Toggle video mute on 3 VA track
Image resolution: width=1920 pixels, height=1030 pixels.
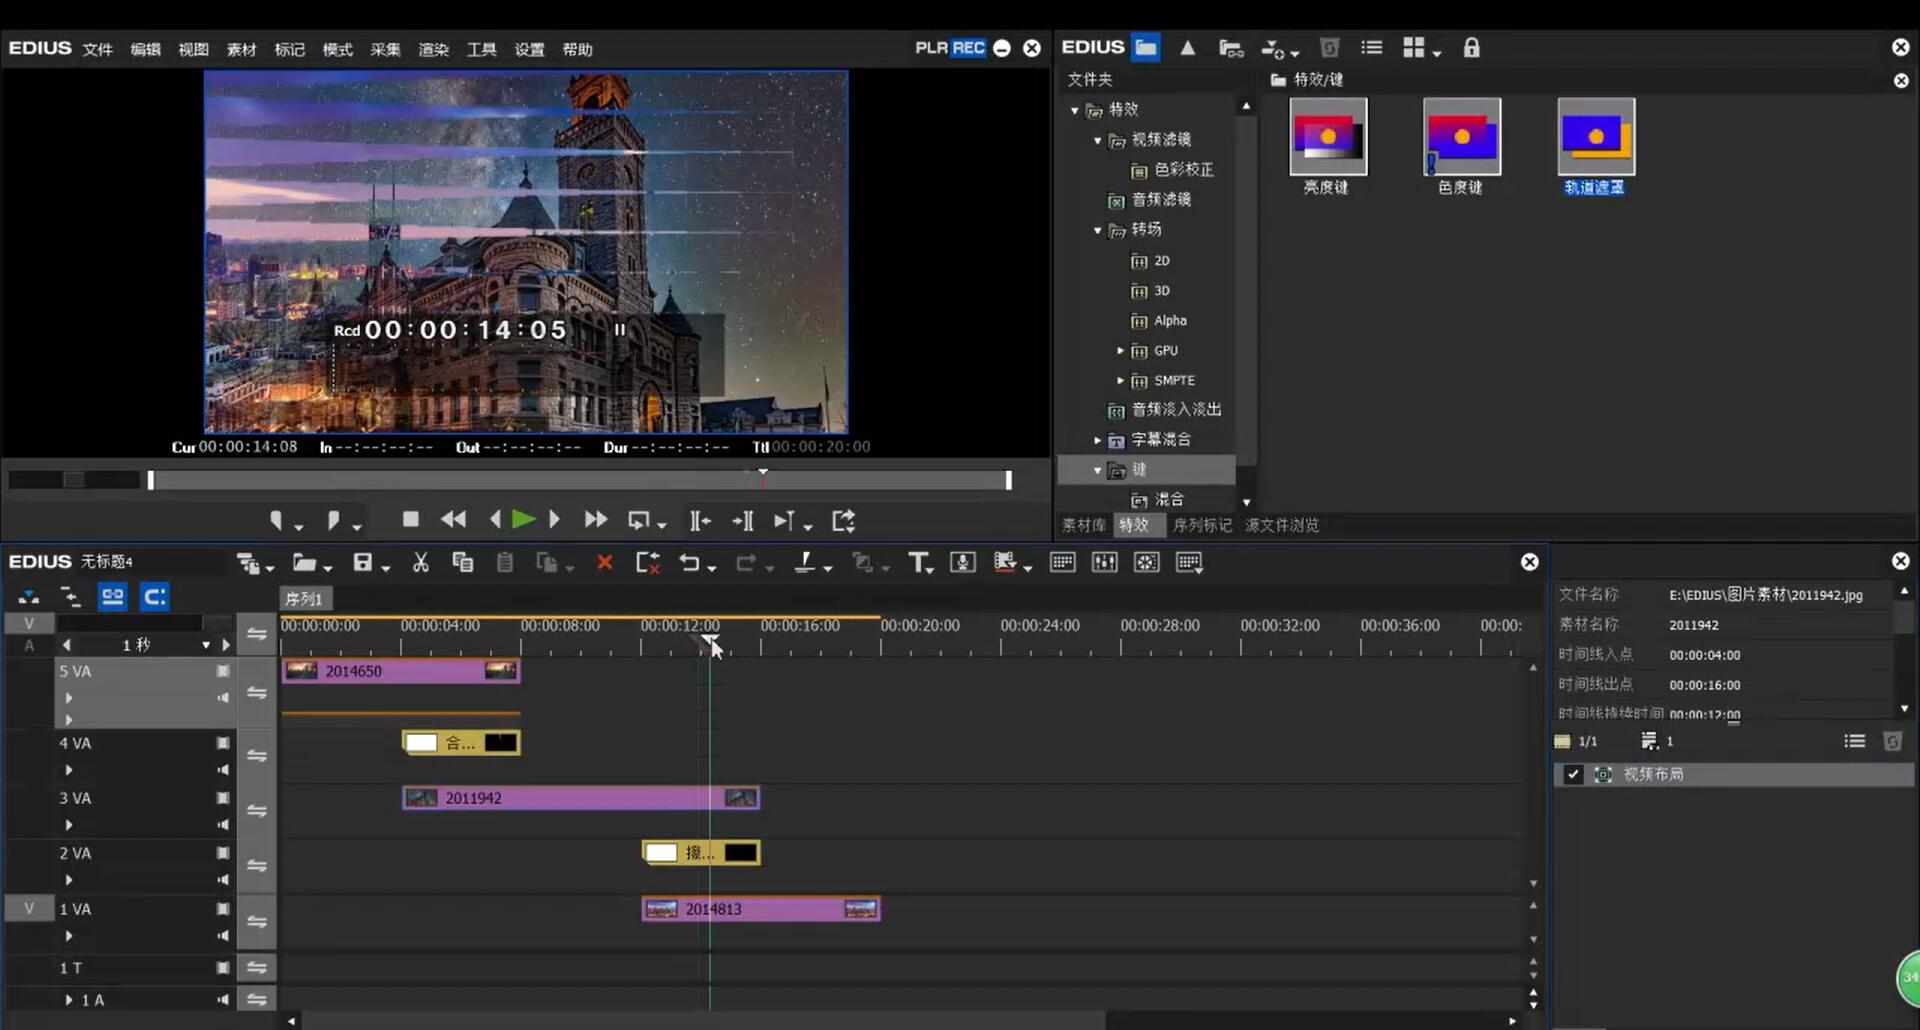click(x=223, y=798)
